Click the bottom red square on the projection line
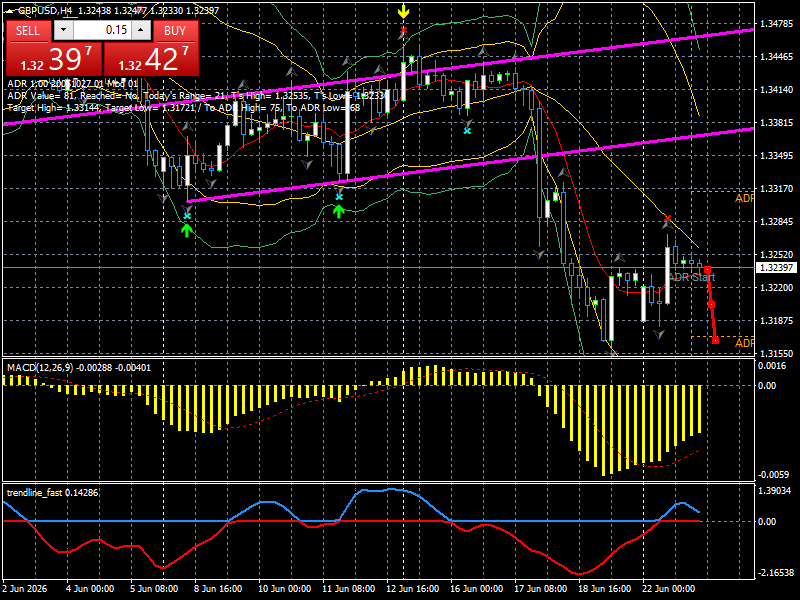This screenshot has height=600, width=800. point(715,340)
